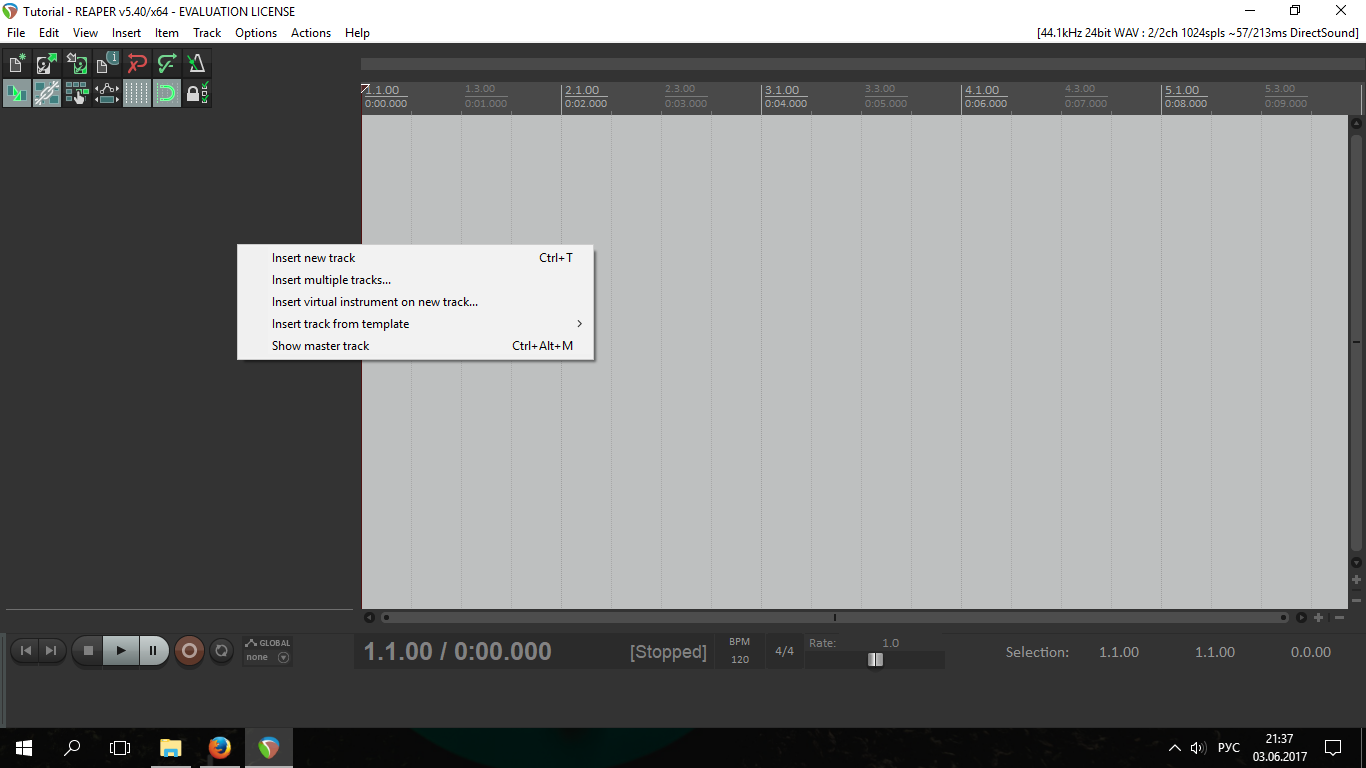Create a new project with toolbar icon

pyautogui.click(x=17, y=64)
